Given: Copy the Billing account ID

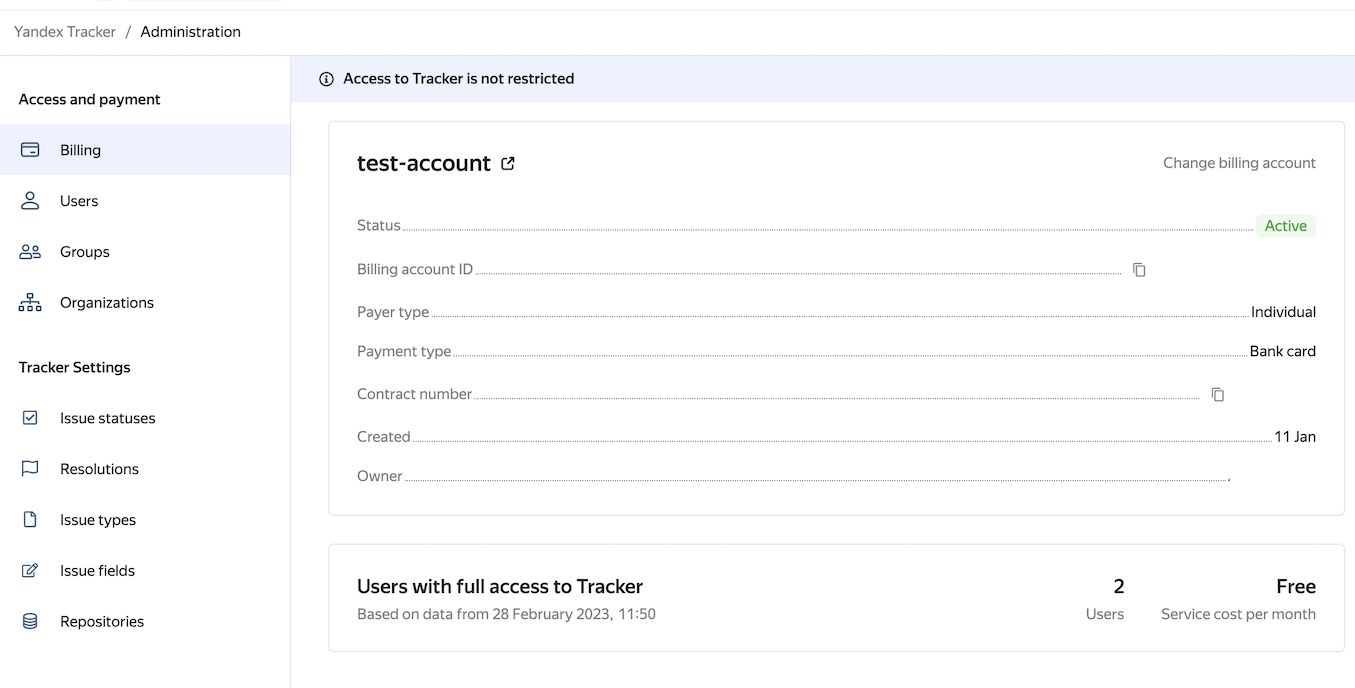Looking at the screenshot, I should click(x=1139, y=270).
